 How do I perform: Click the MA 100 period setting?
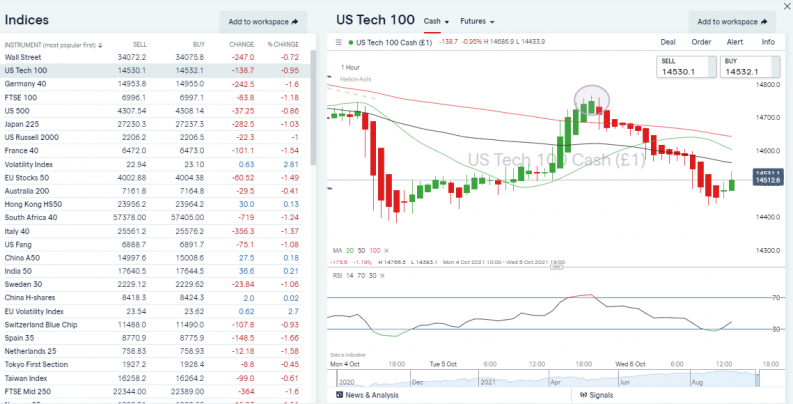point(375,250)
